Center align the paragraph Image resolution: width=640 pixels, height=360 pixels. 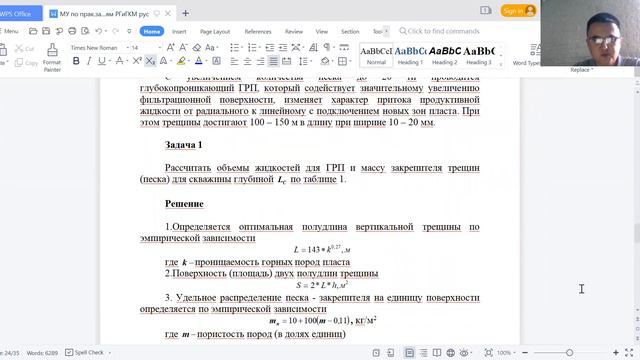(247, 61)
